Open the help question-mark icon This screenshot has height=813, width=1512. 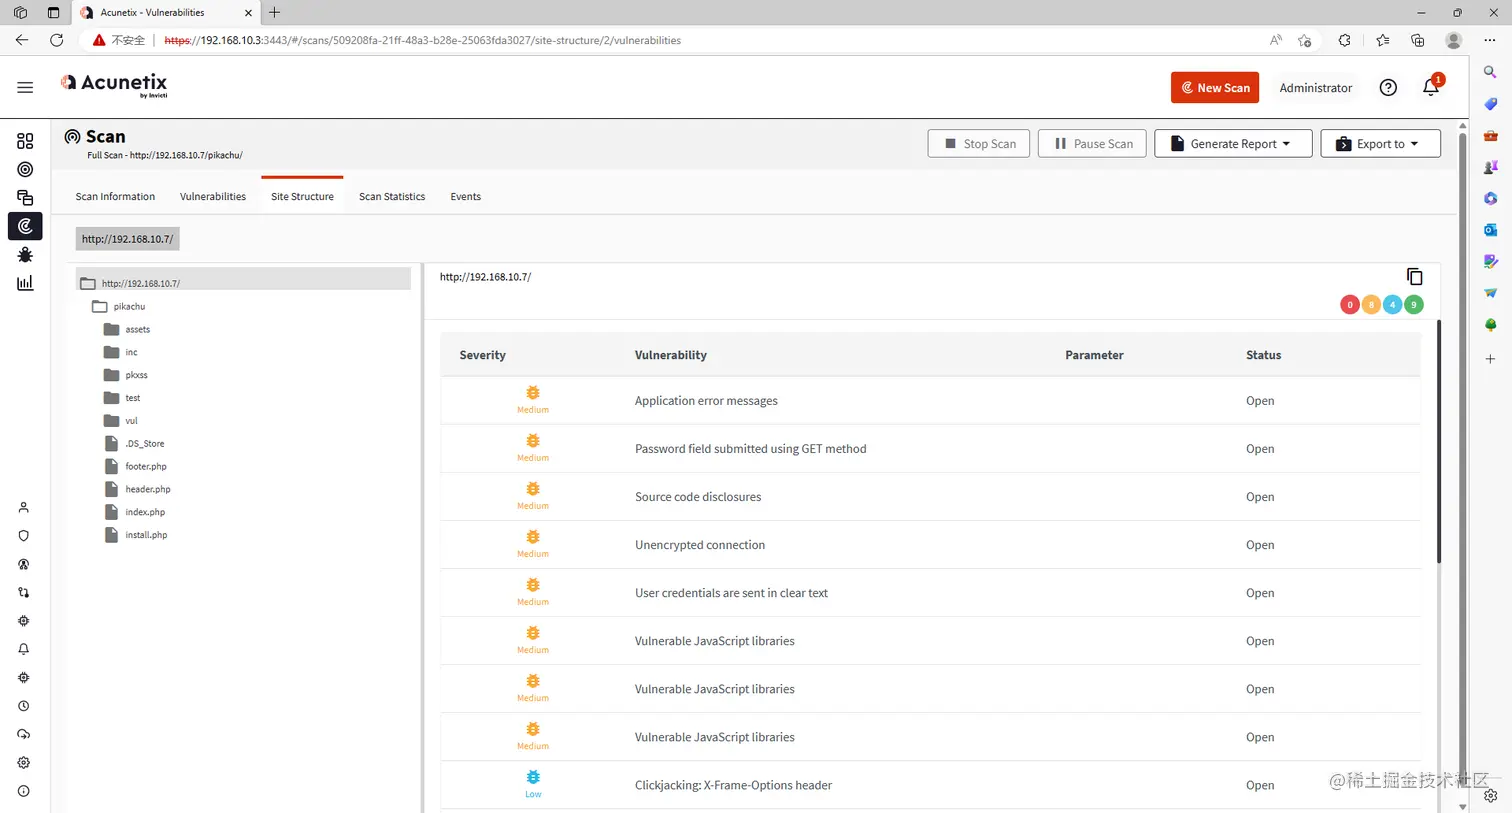(x=1388, y=88)
